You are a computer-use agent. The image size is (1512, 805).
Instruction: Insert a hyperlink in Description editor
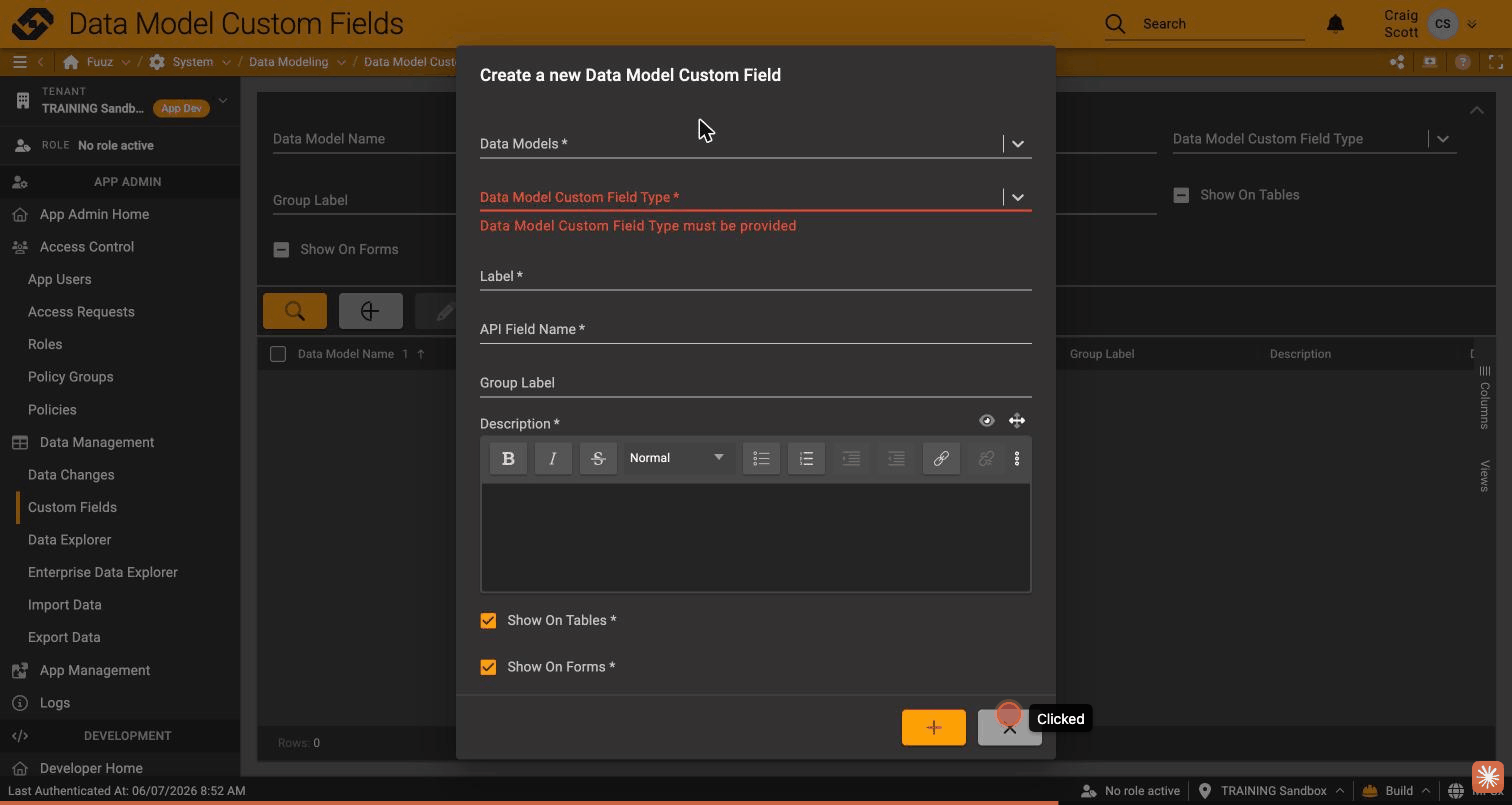tap(941, 458)
